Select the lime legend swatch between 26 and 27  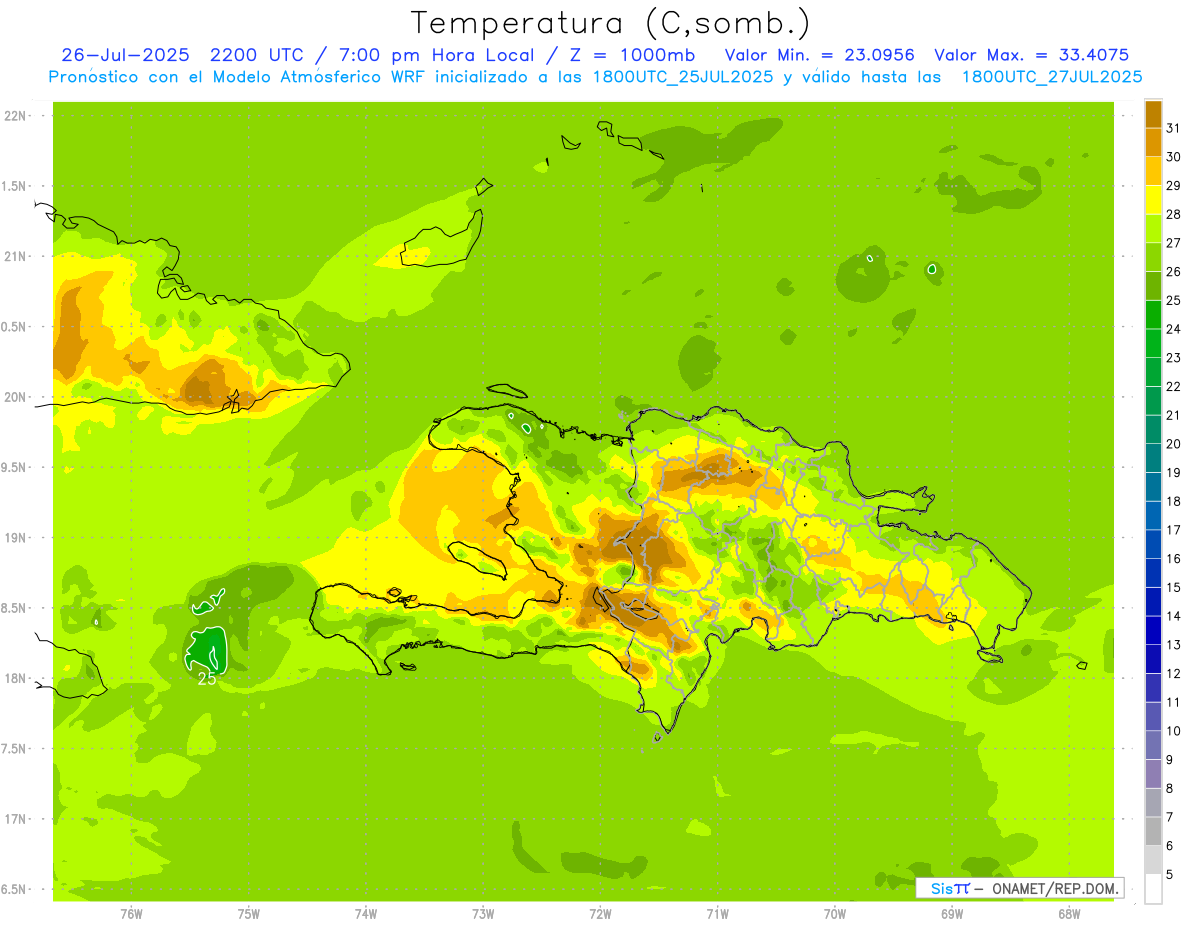1153,257
